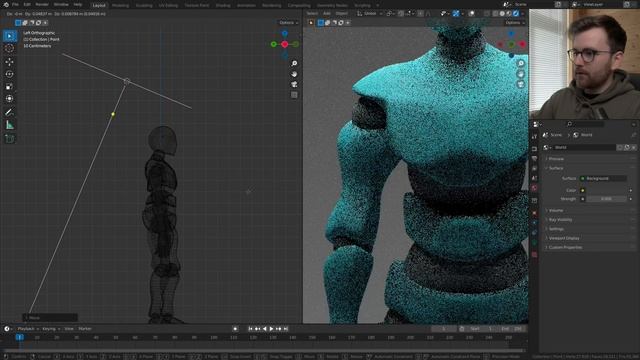Select the Transform tool in left toolbar
The height and width of the screenshot is (360, 640).
tap(9, 99)
